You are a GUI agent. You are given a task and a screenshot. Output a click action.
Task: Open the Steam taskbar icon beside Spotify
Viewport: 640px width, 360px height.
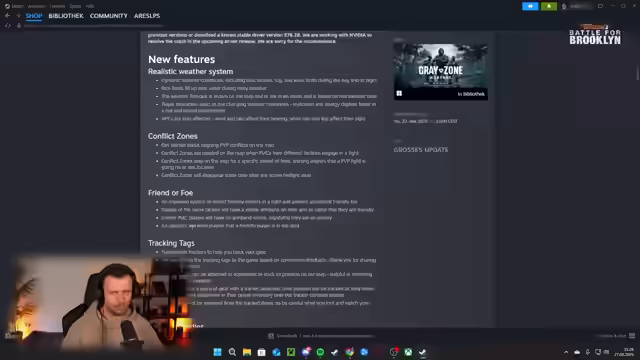[x=335, y=352]
